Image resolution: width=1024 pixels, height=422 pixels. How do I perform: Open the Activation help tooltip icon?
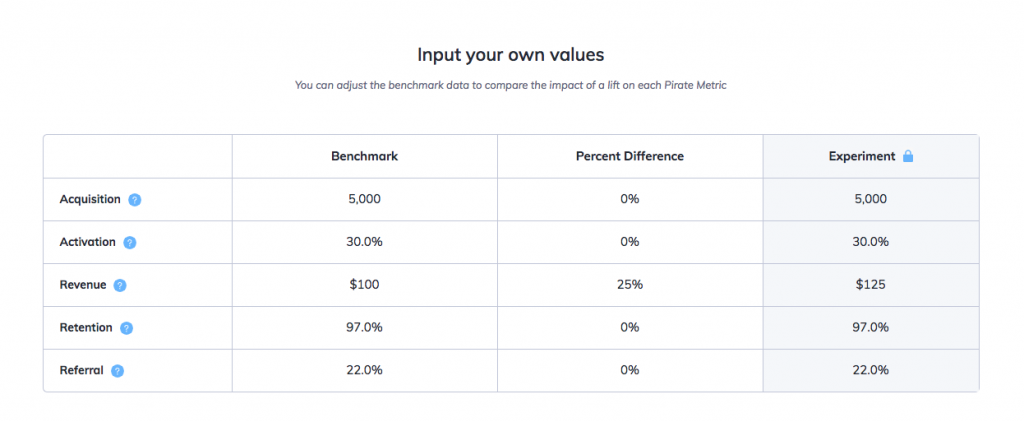click(130, 242)
